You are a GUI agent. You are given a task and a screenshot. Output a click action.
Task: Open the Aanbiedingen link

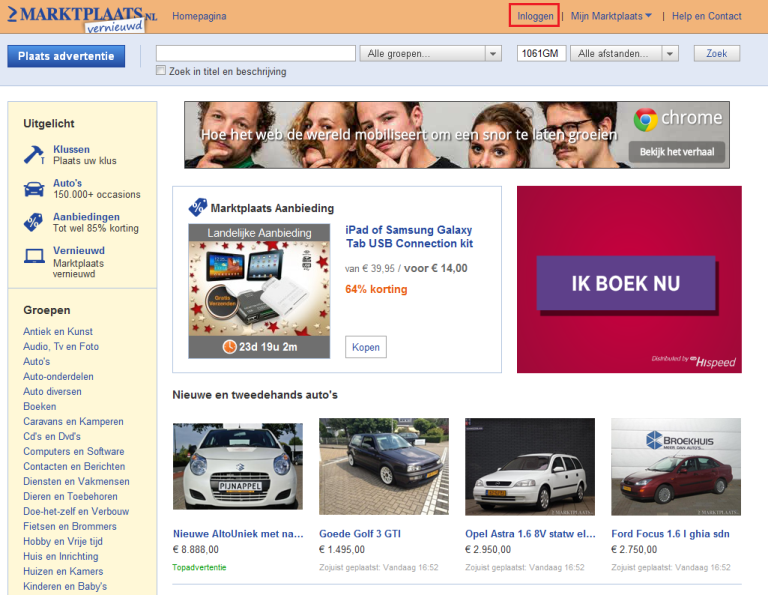click(x=86, y=217)
